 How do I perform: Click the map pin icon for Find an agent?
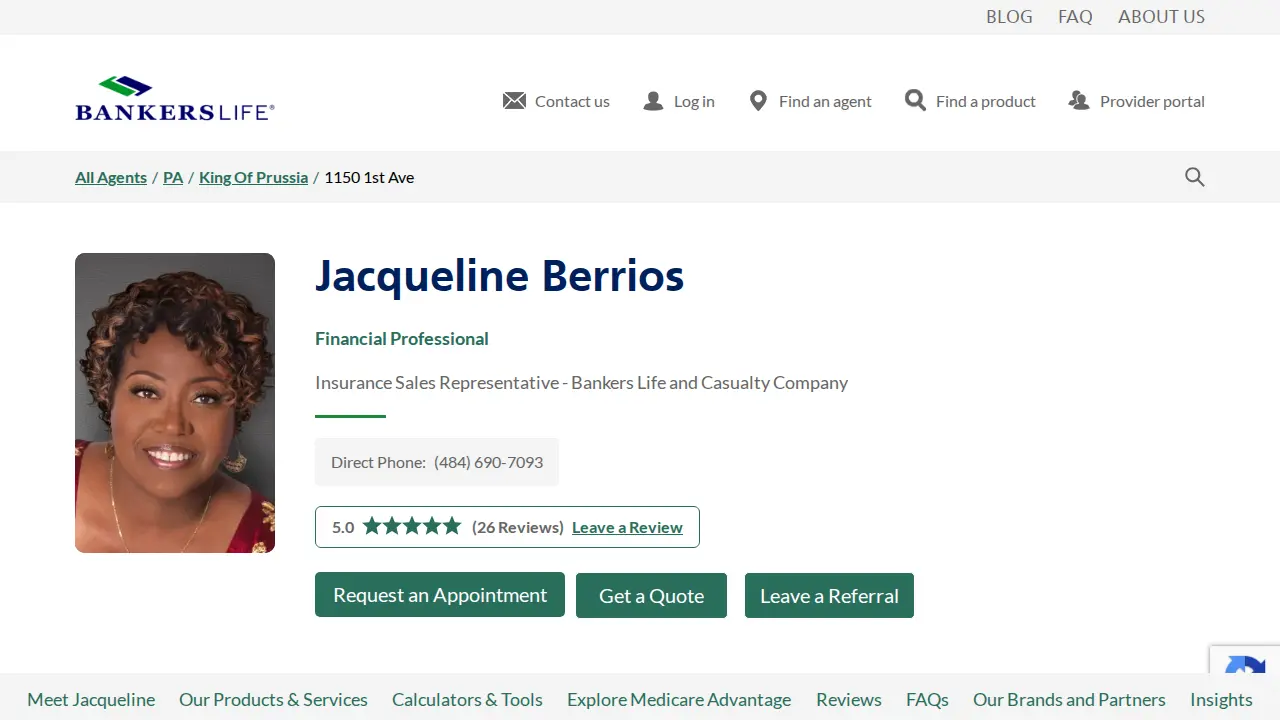758,101
